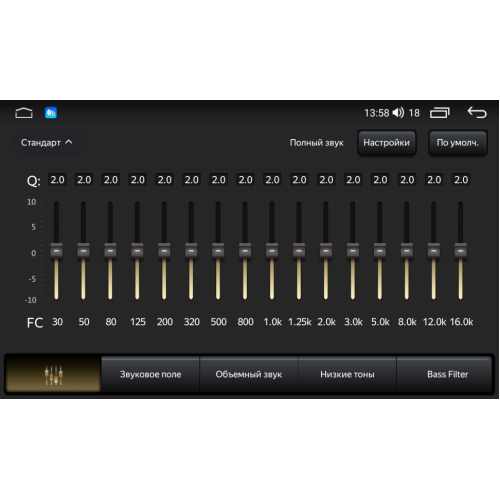Image resolution: width=500 pixels, height=500 pixels.
Task: Click the 1.25k frequency label
Action: (x=299, y=322)
